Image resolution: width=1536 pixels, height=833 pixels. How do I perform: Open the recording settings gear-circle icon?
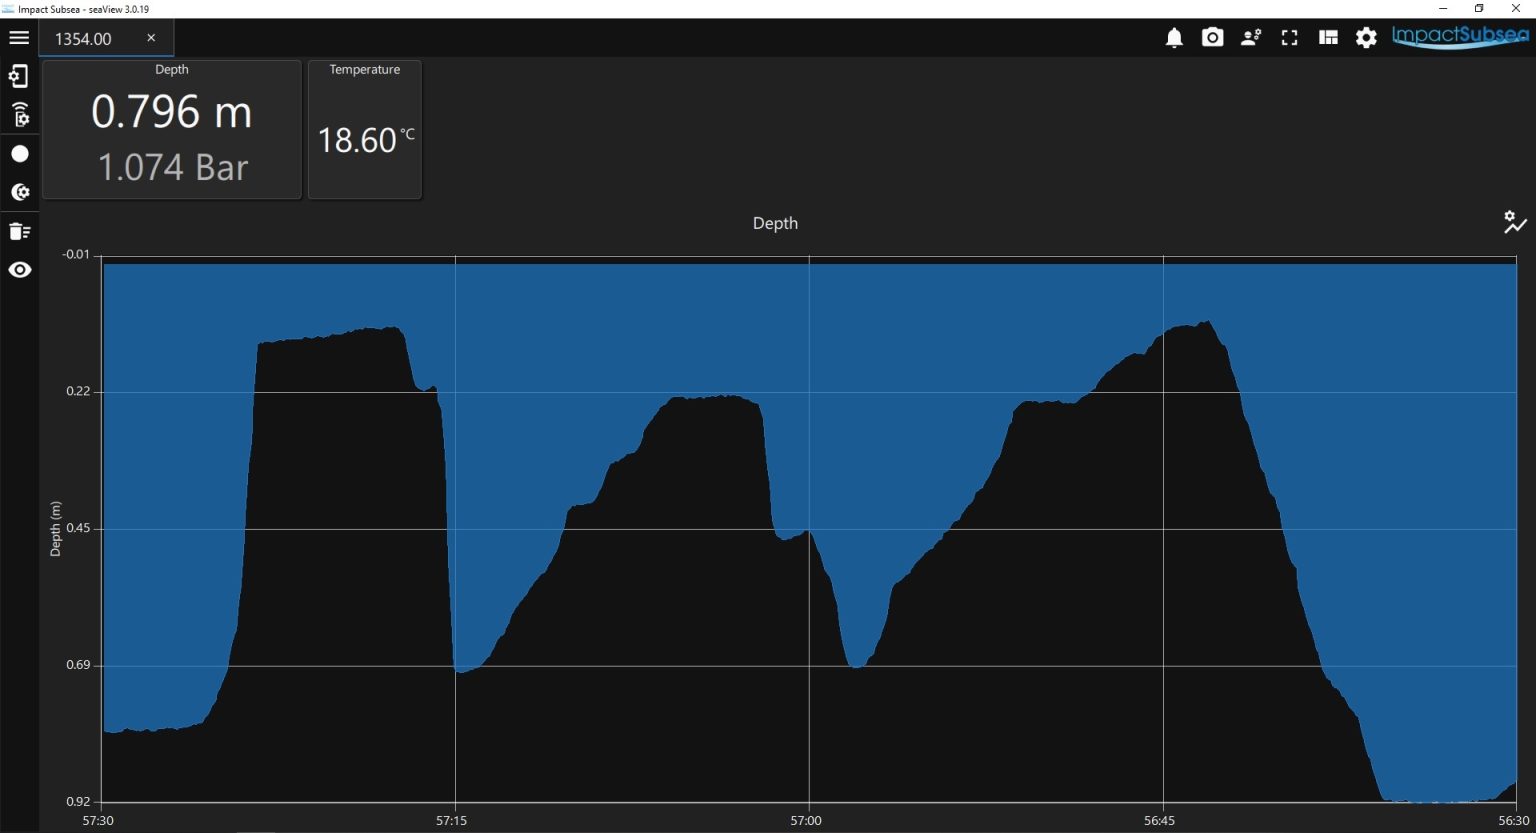pos(19,192)
